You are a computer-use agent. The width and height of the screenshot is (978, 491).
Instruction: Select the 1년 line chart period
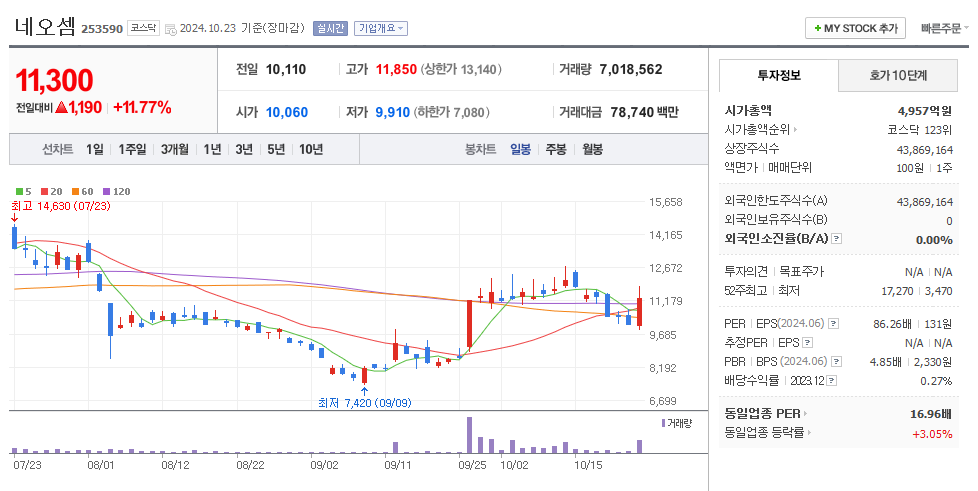pos(212,149)
